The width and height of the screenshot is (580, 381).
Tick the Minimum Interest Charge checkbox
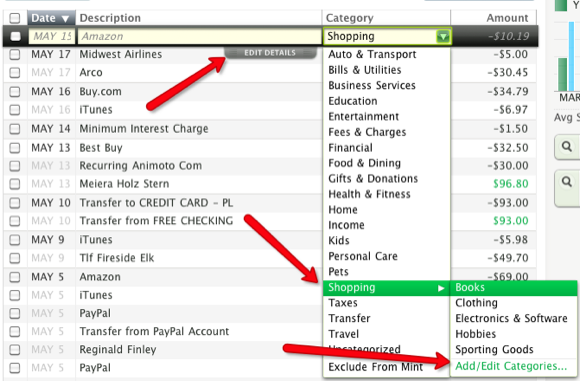click(x=15, y=129)
